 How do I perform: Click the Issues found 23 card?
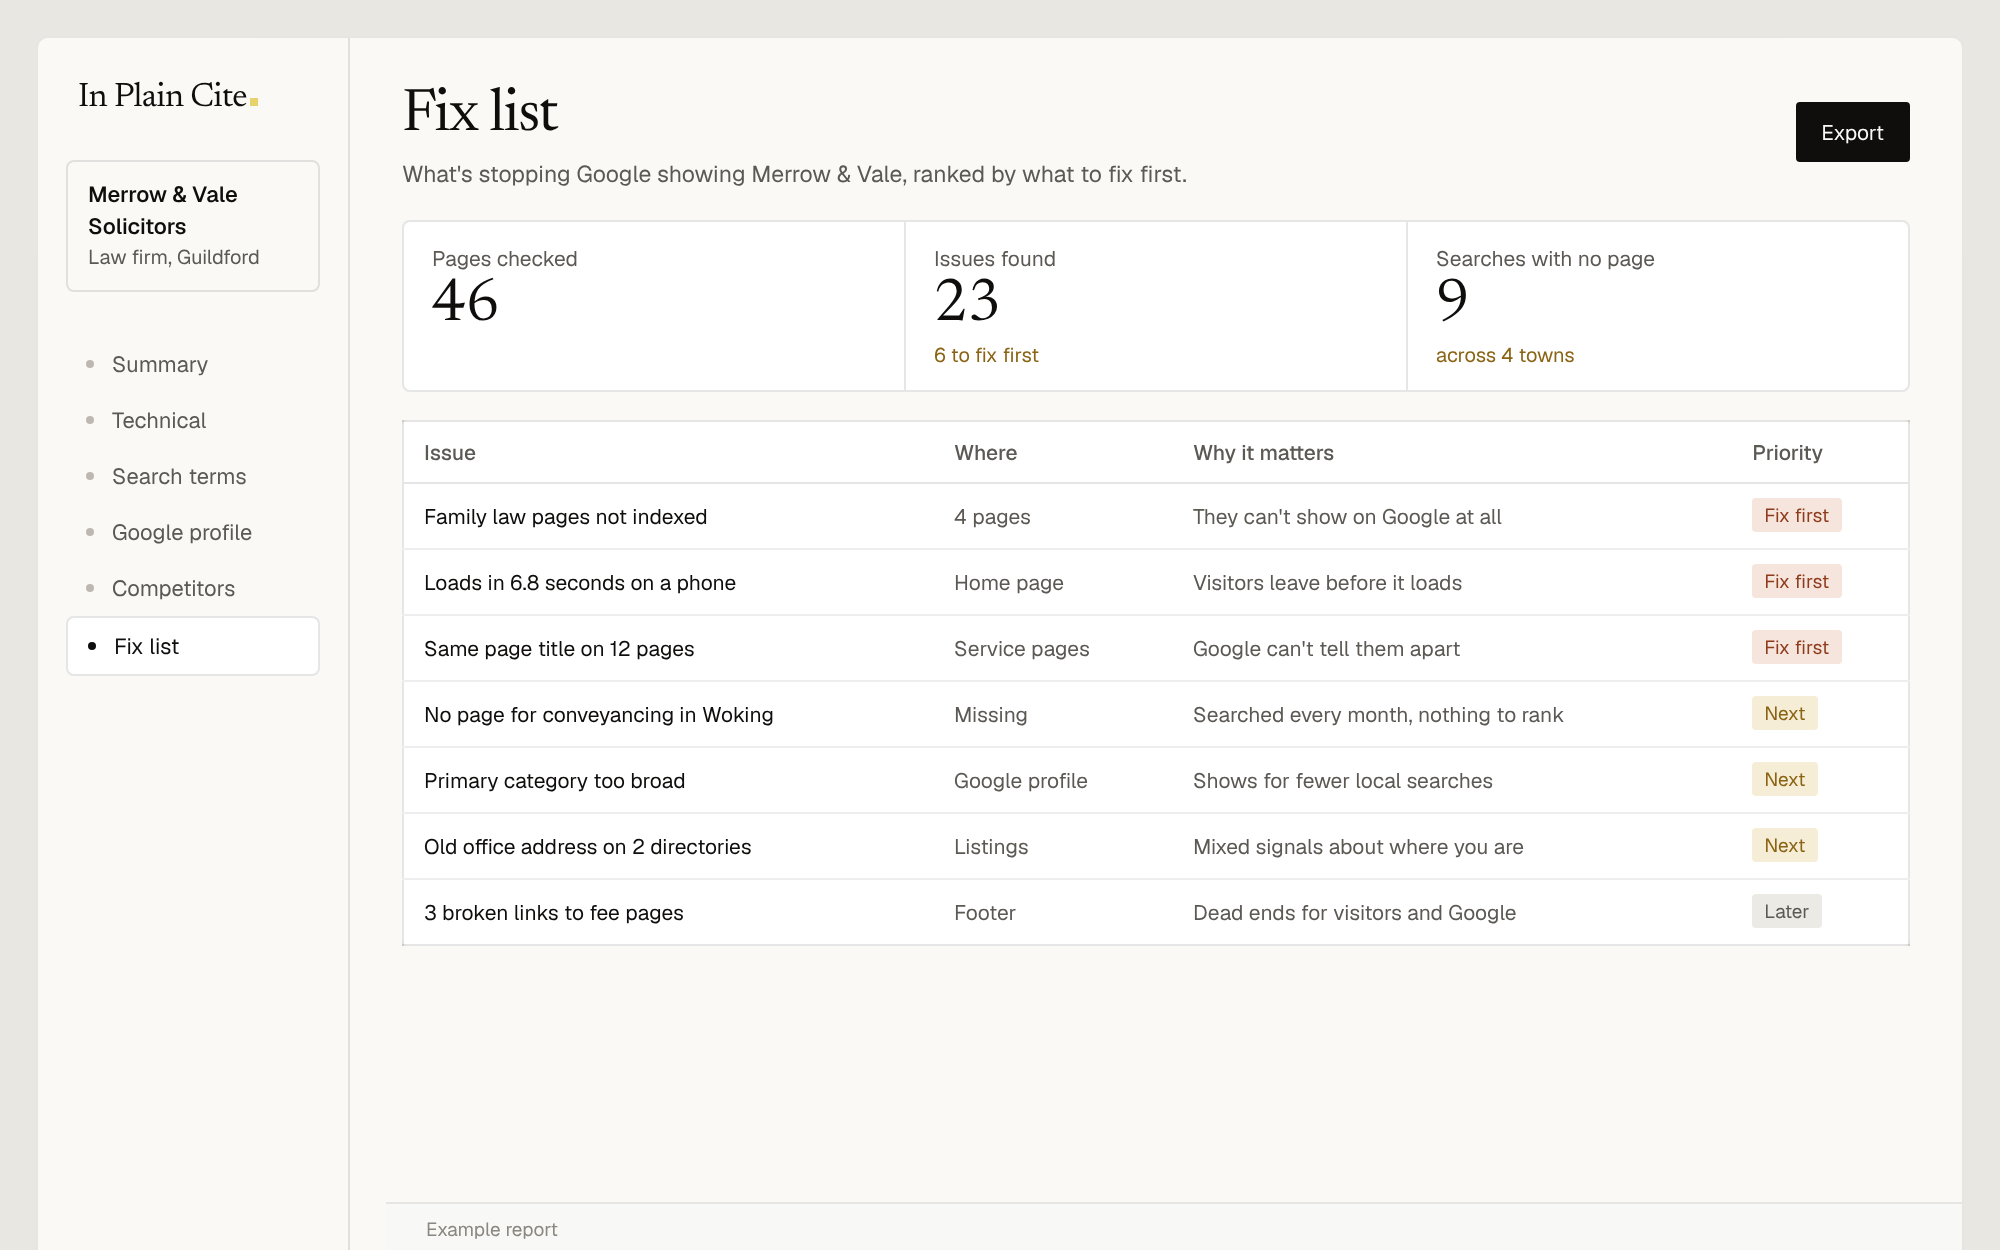point(1156,306)
